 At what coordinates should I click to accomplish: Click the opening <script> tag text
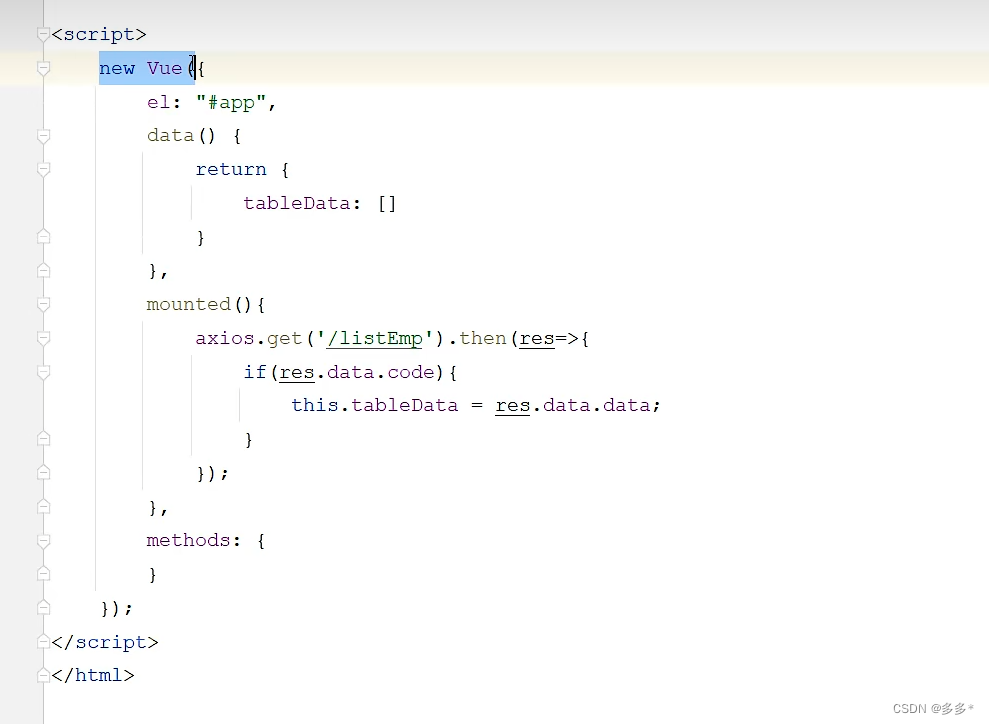pos(99,34)
